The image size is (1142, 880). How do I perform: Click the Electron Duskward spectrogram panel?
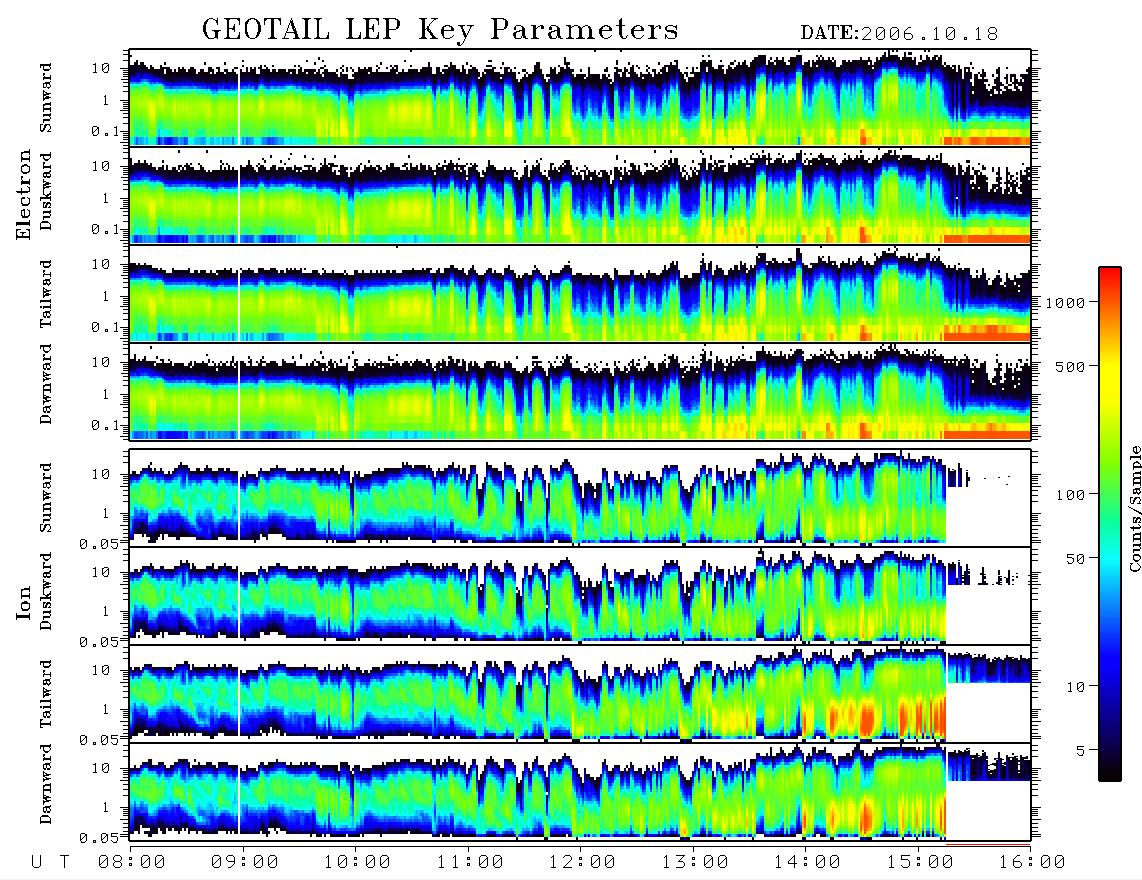(x=580, y=195)
